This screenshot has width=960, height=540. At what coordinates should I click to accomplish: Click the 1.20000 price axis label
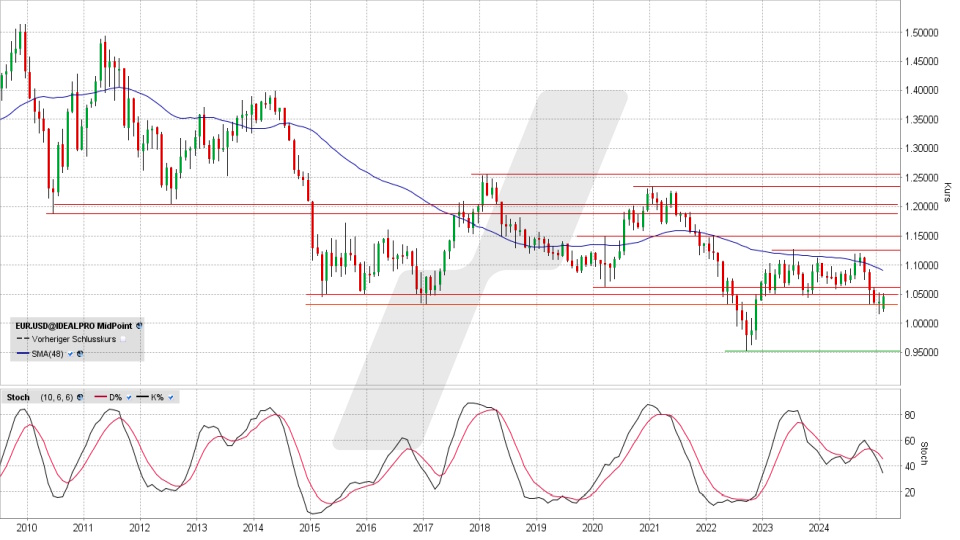pos(921,207)
